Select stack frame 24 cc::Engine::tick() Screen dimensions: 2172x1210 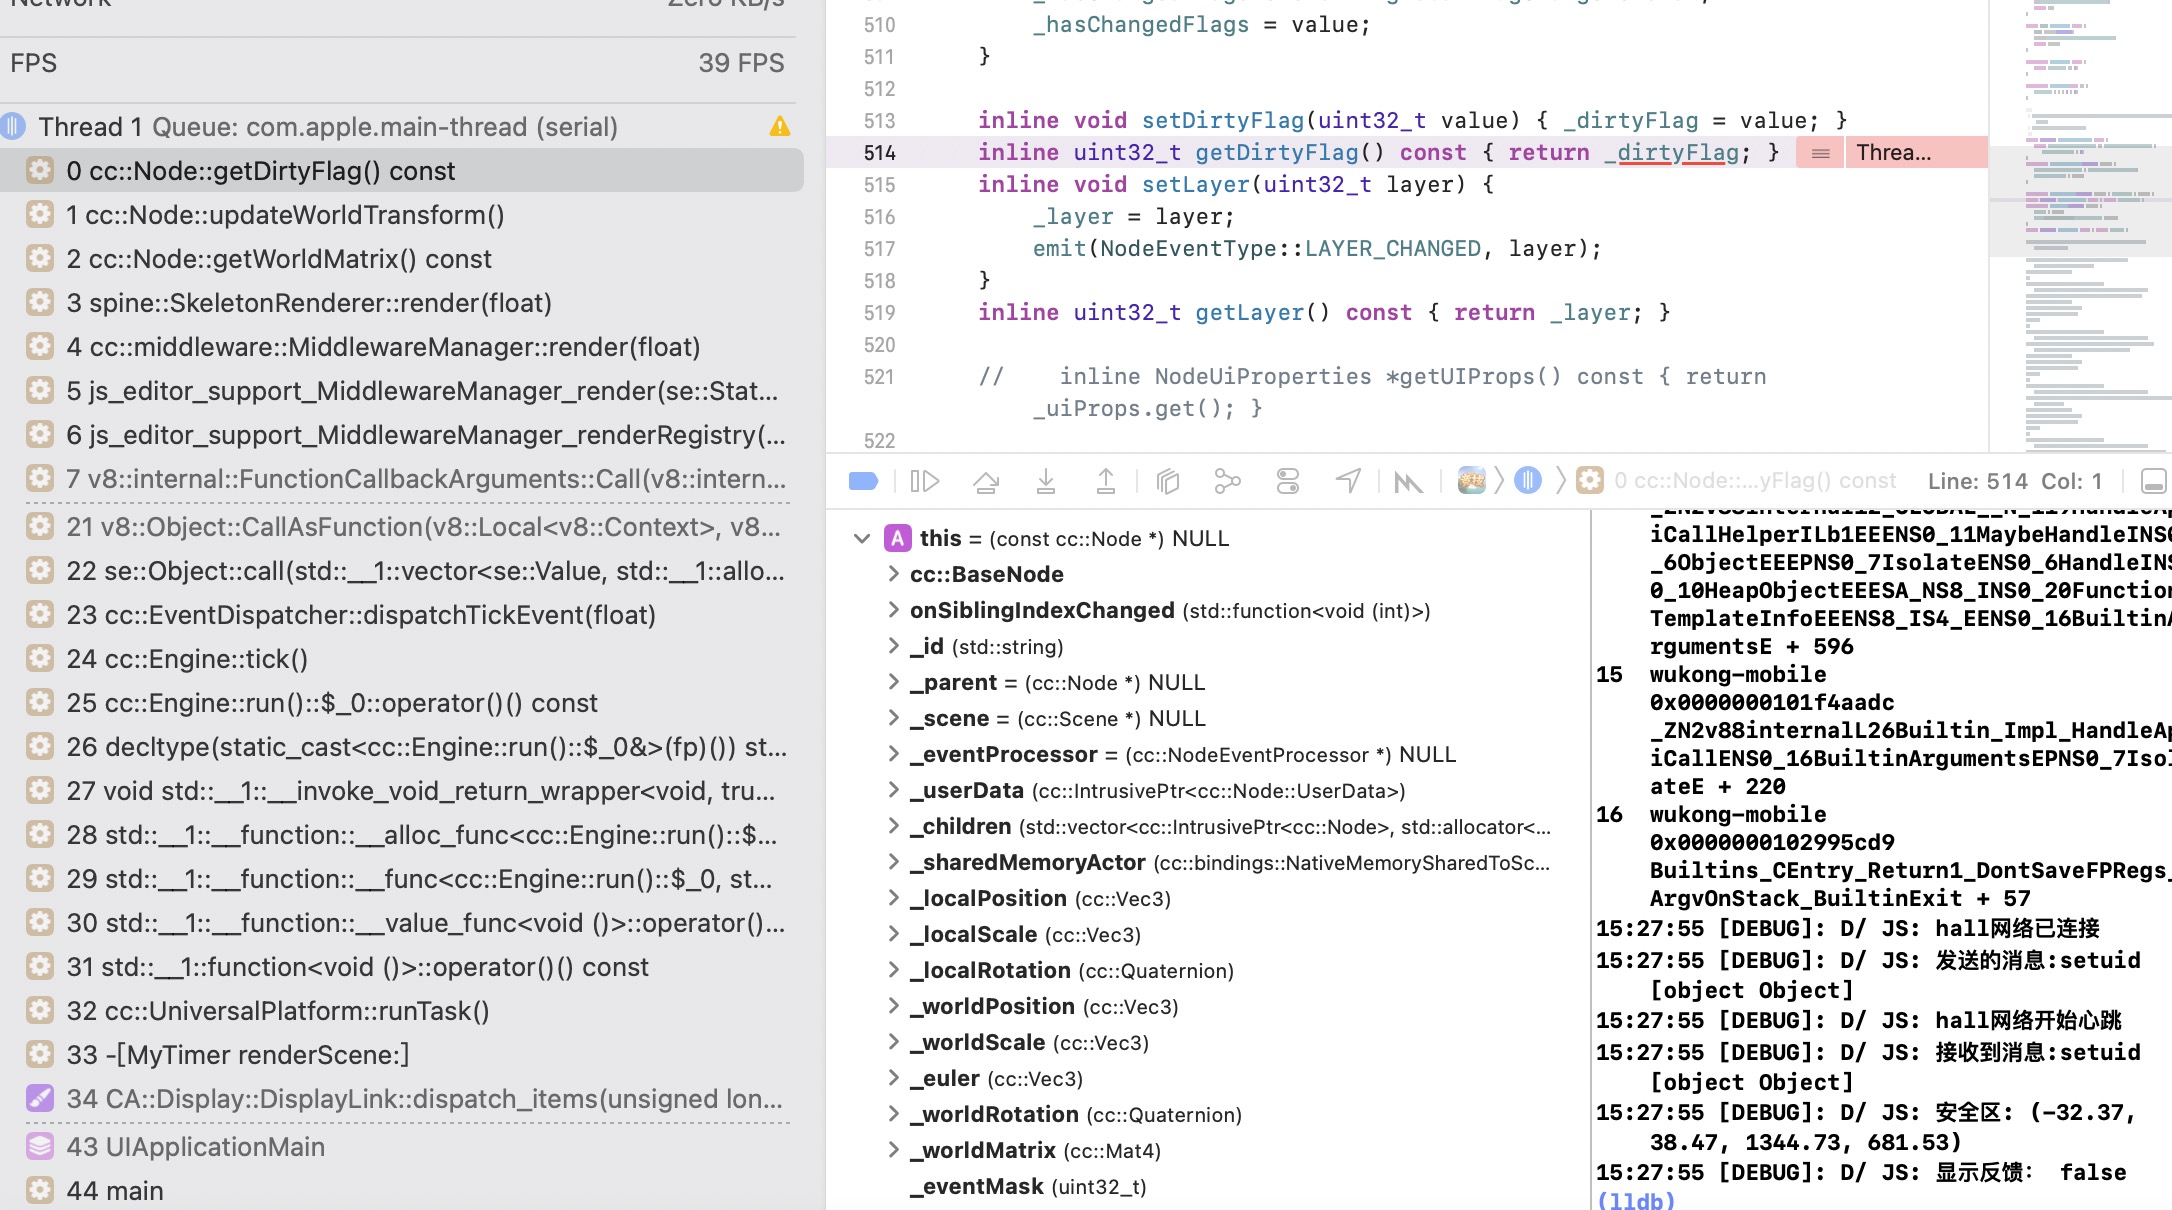pos(187,659)
